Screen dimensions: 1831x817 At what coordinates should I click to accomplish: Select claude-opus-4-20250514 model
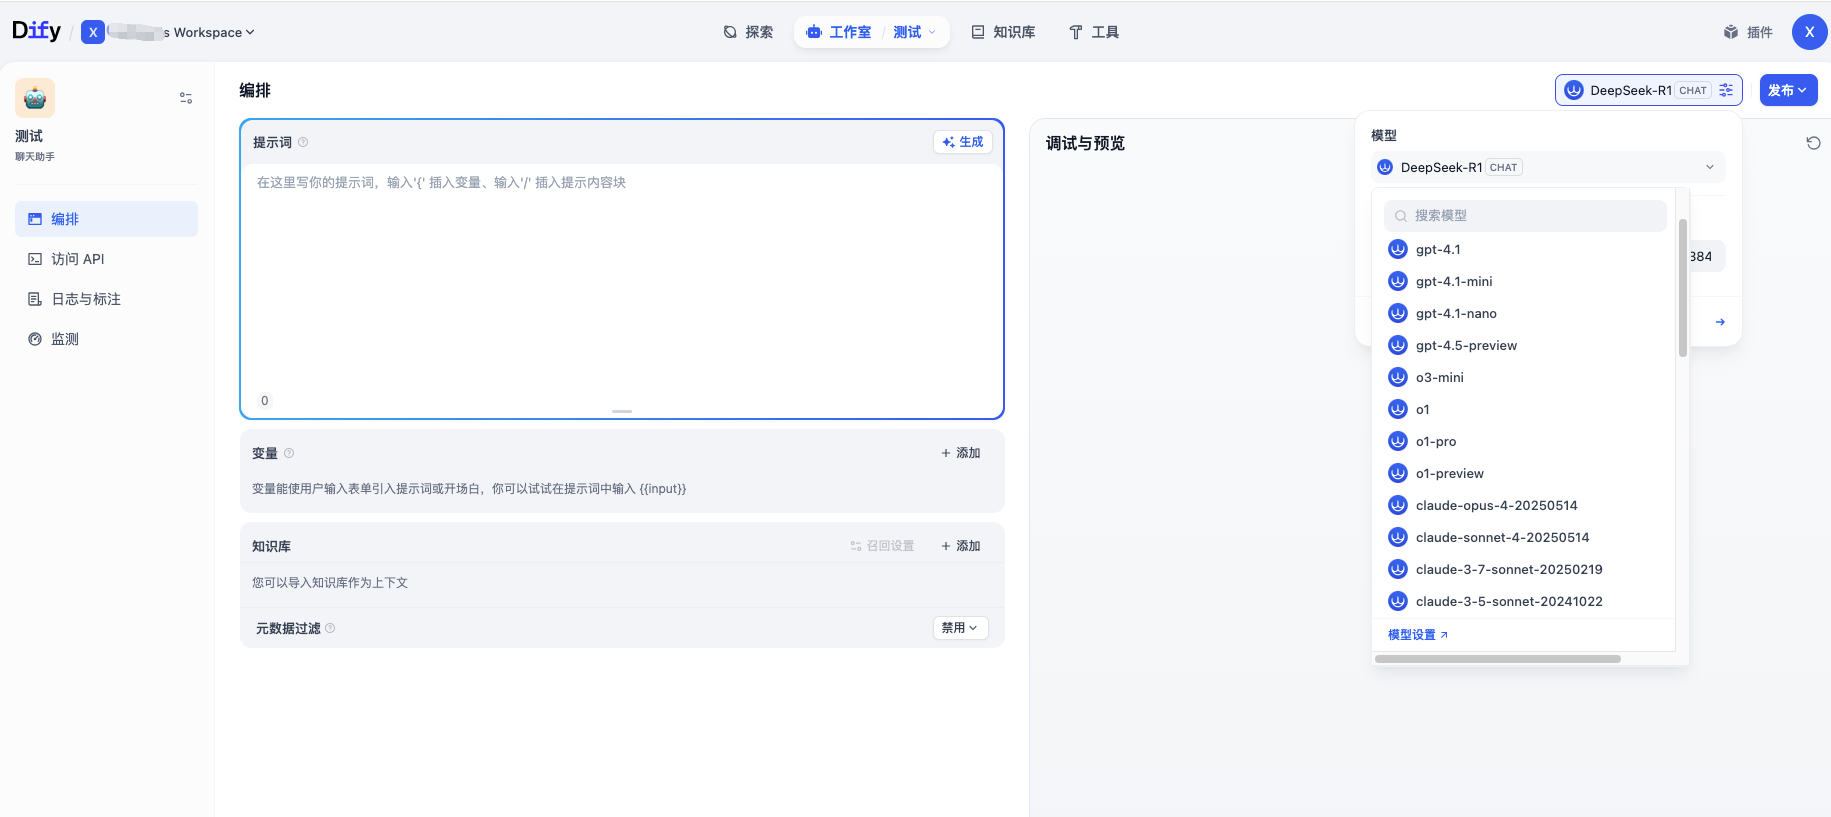tap(1525, 505)
